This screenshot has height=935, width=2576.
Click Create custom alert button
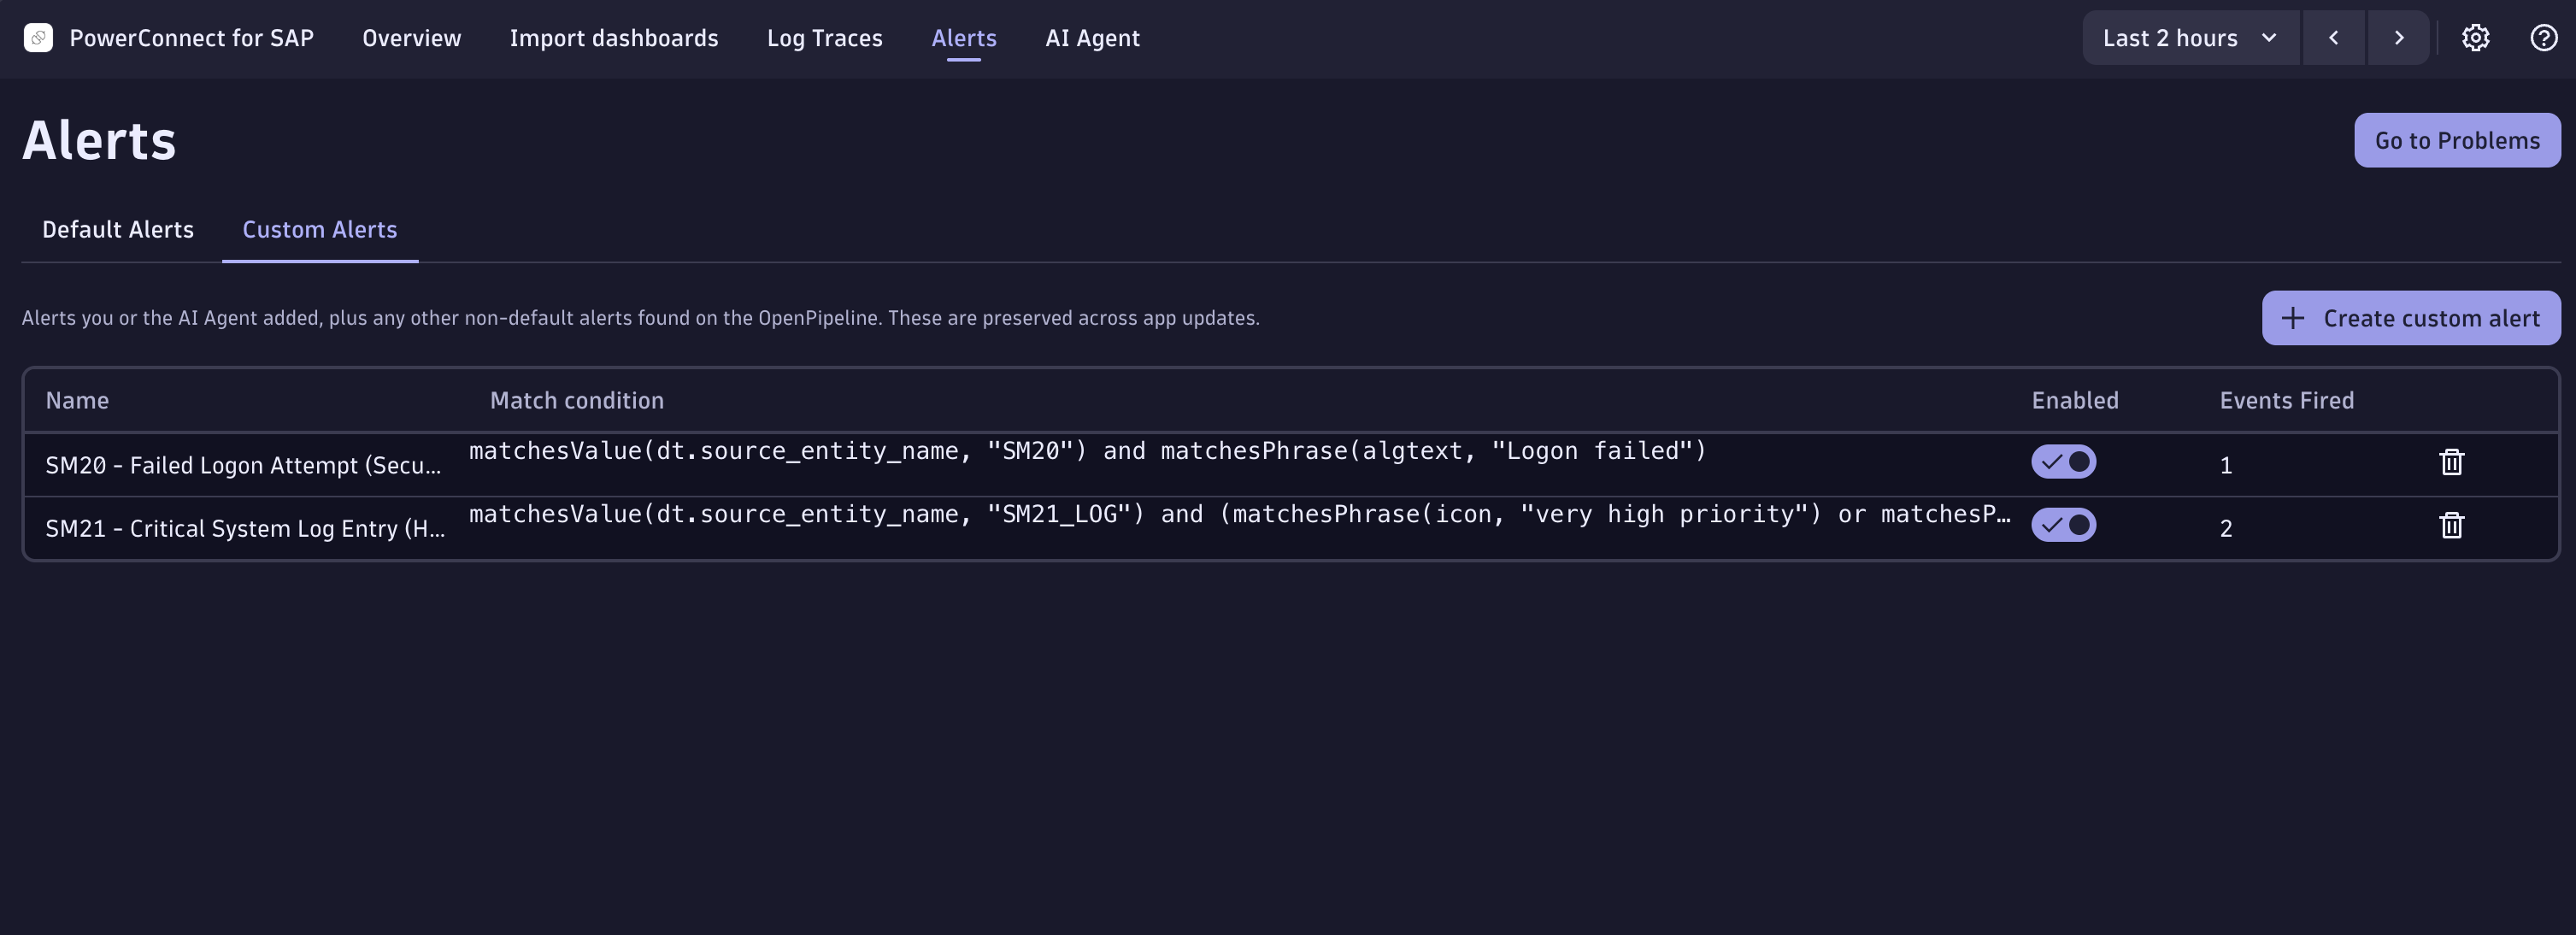2411,318
